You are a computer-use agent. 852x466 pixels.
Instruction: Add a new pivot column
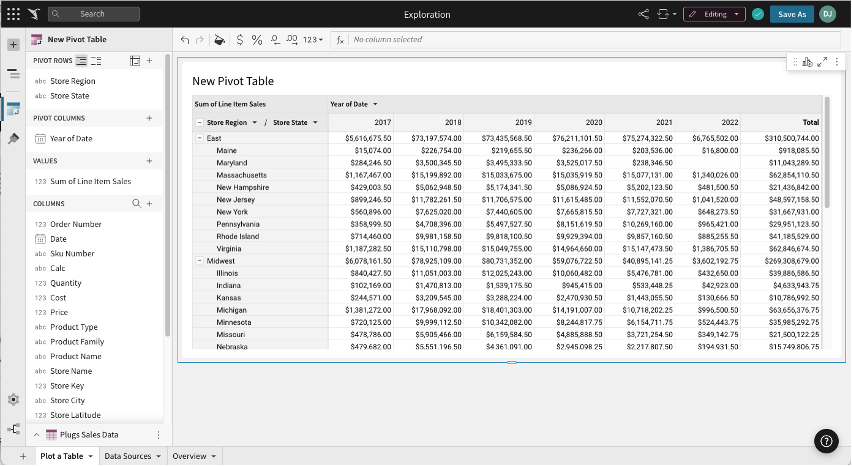click(149, 118)
